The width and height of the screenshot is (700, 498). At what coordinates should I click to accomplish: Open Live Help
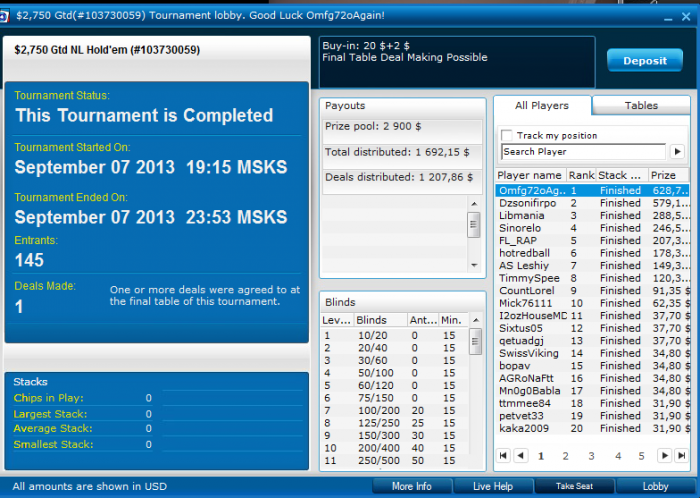coord(493,486)
